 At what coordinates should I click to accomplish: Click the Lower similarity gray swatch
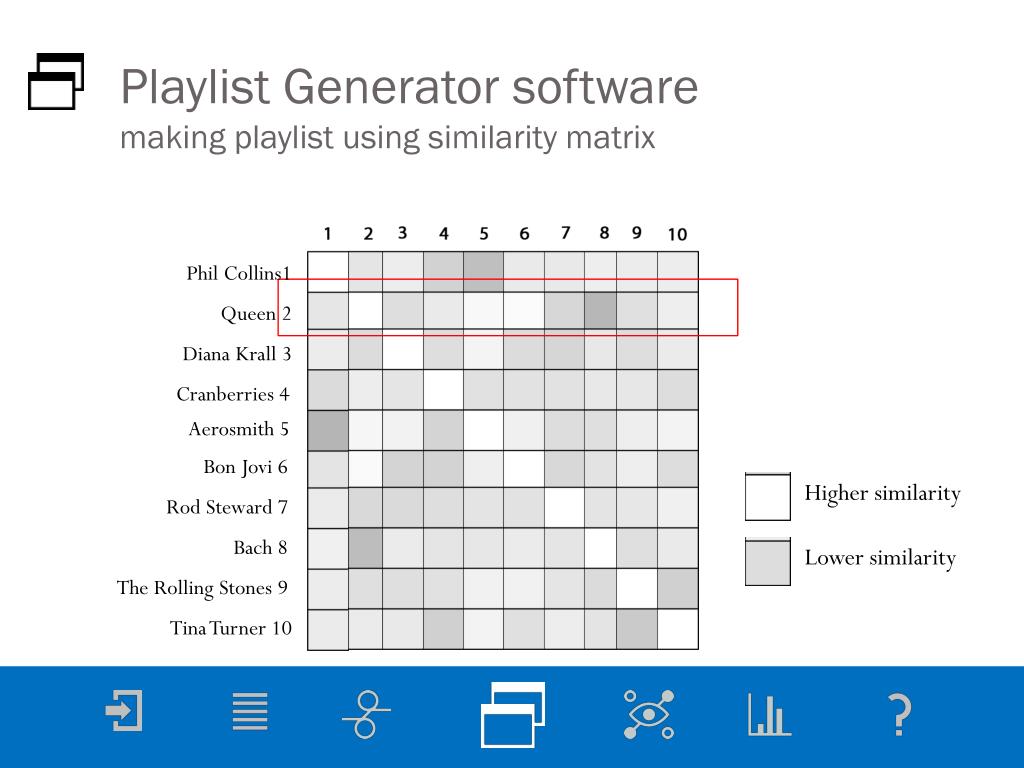[x=768, y=562]
